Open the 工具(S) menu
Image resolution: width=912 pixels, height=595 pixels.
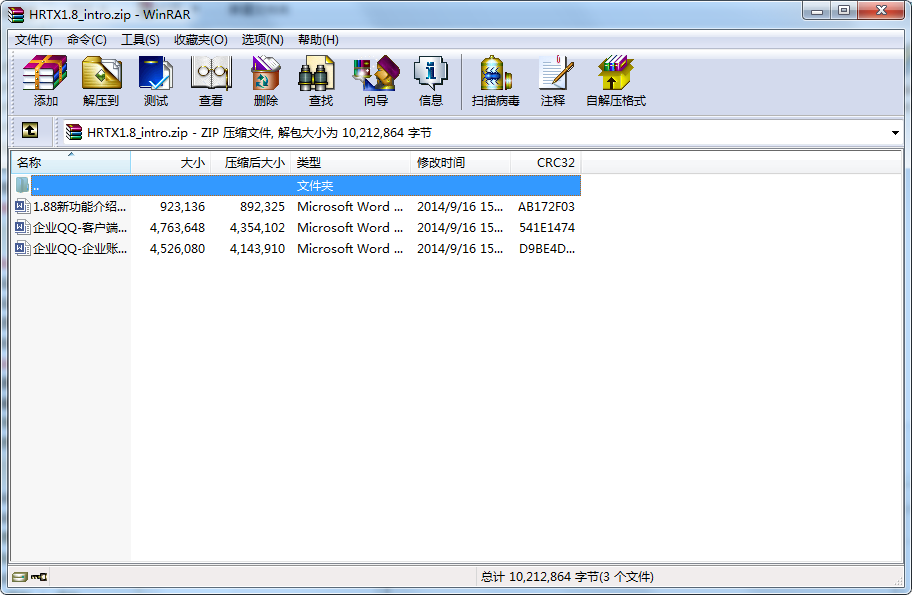pos(140,40)
